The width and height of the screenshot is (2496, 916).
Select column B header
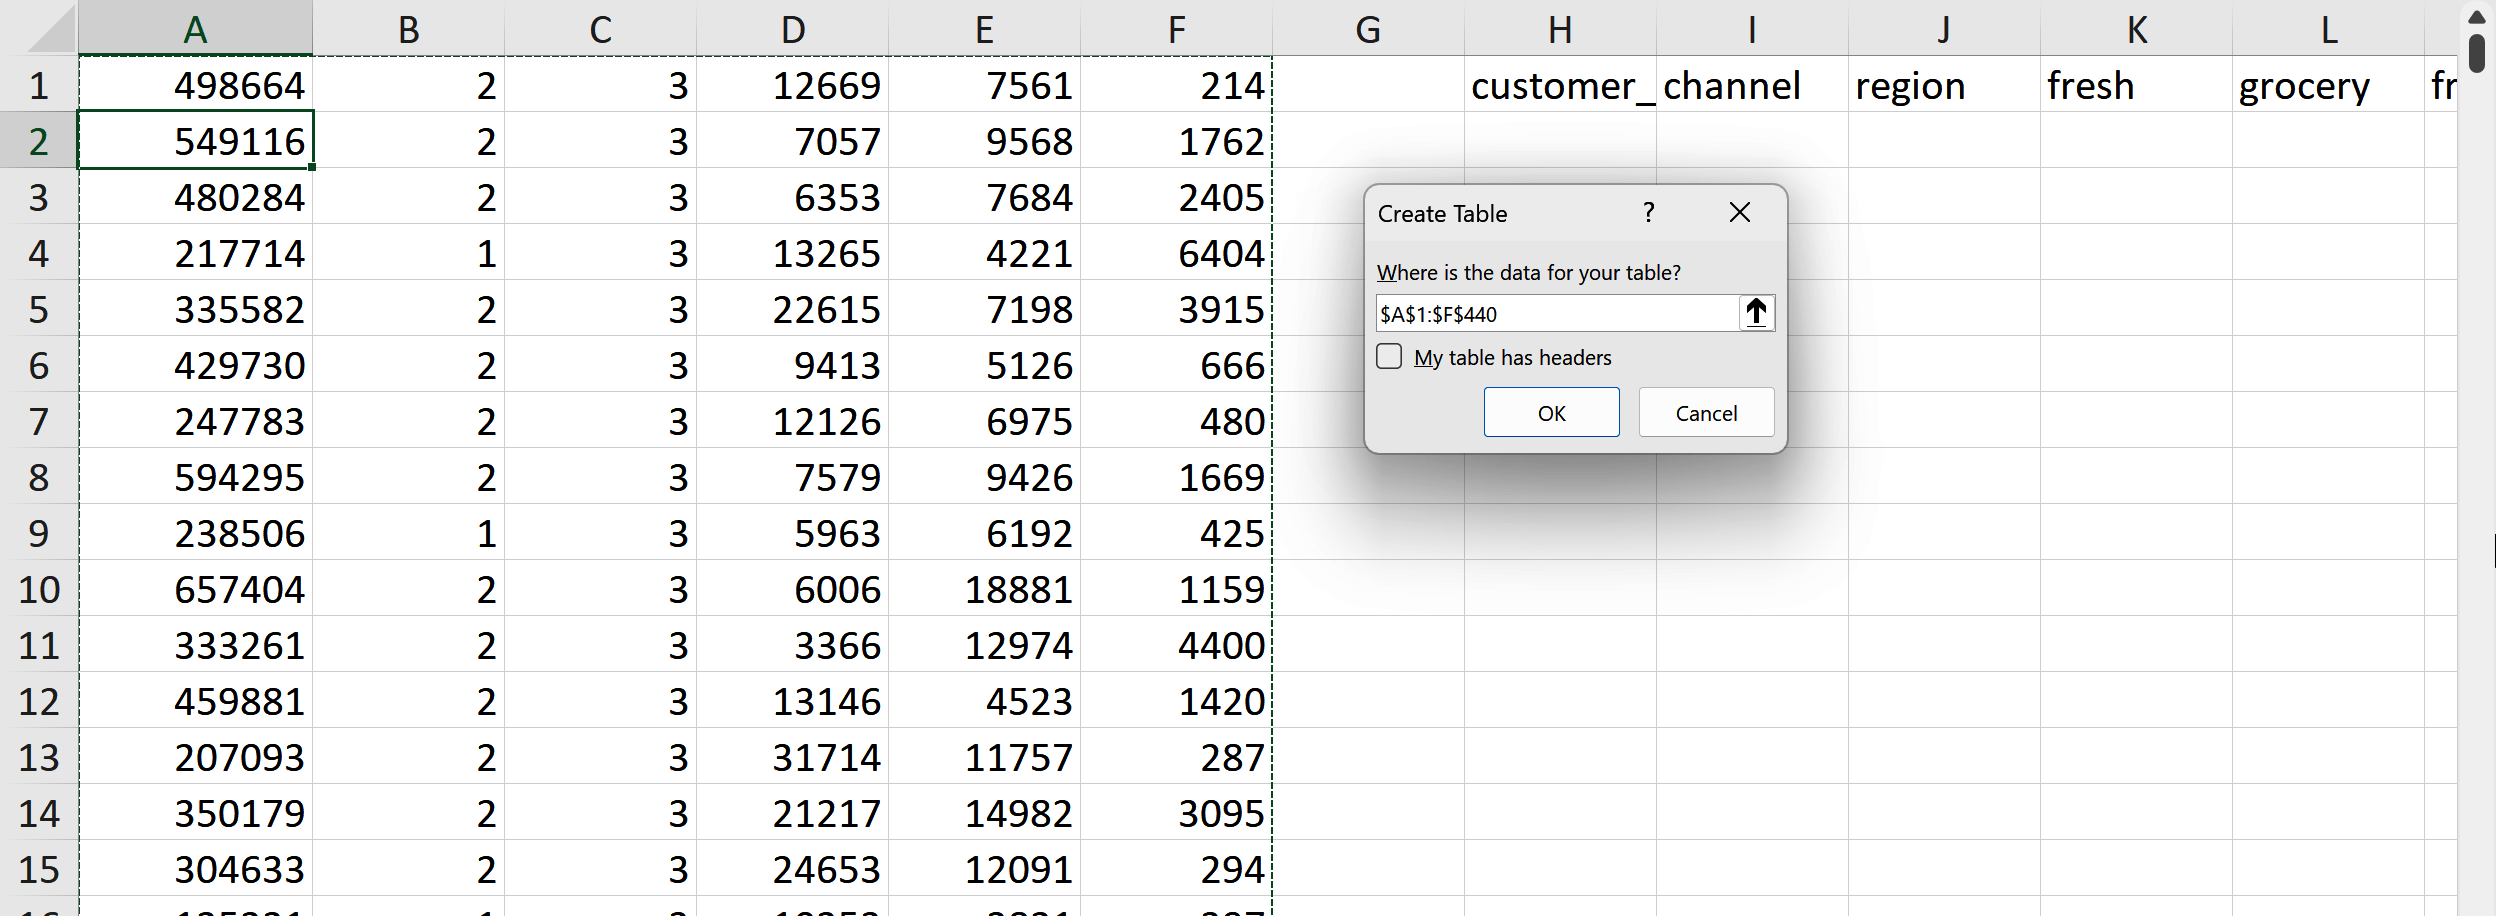point(408,29)
